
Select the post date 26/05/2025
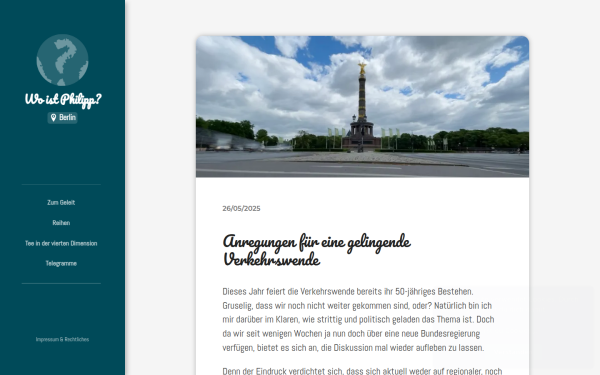(241, 209)
